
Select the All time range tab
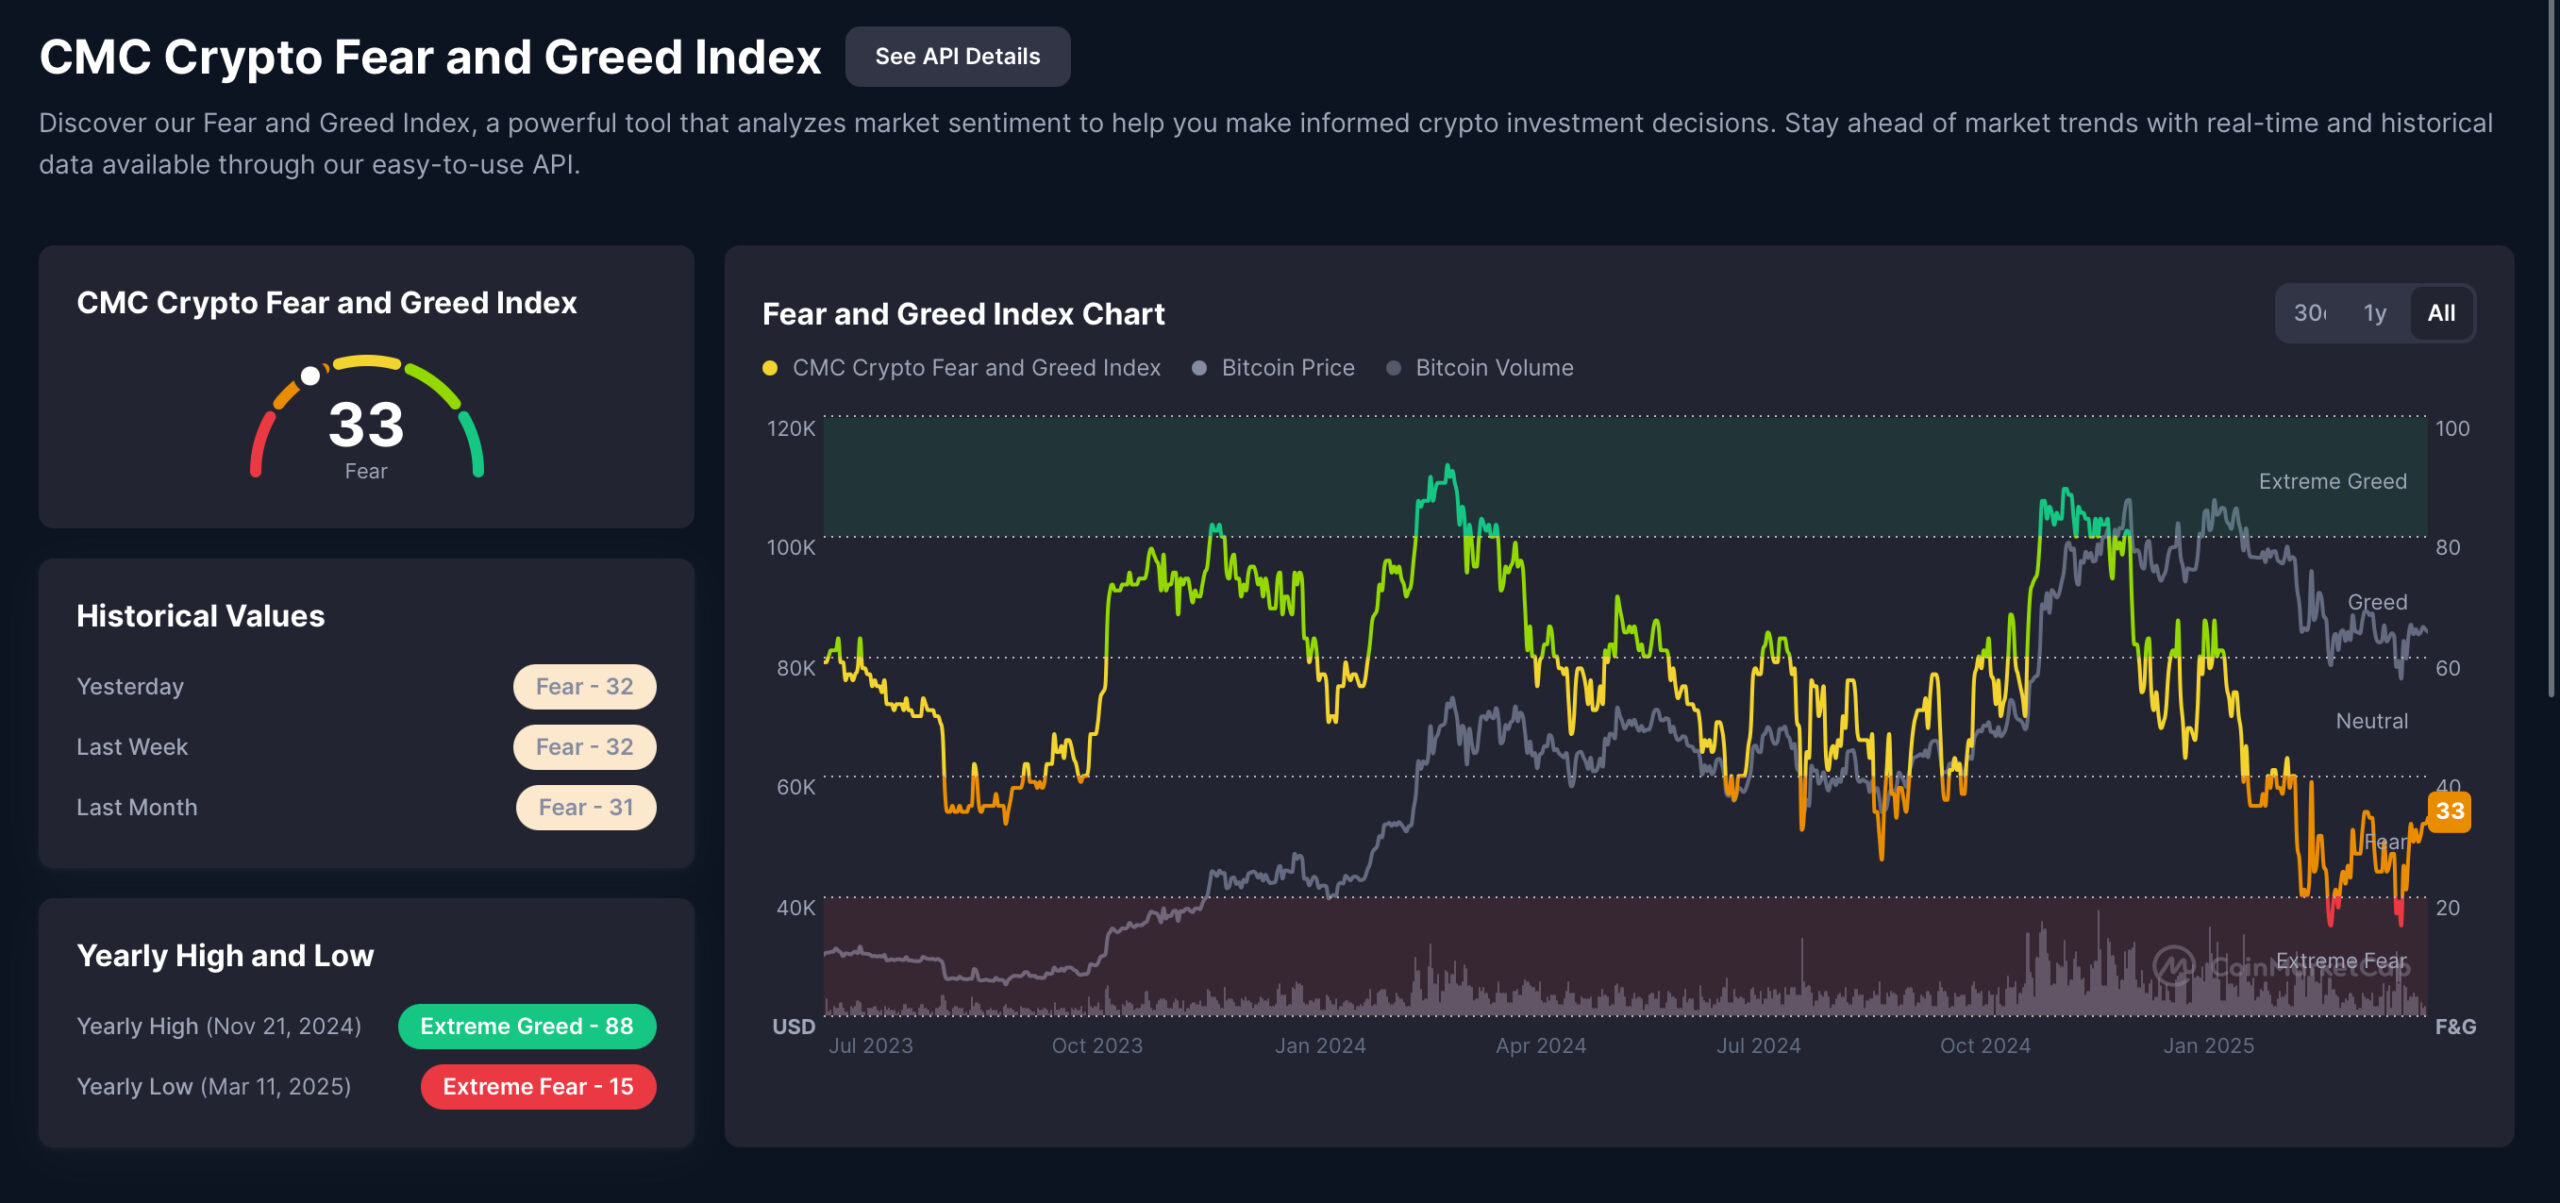(2441, 313)
